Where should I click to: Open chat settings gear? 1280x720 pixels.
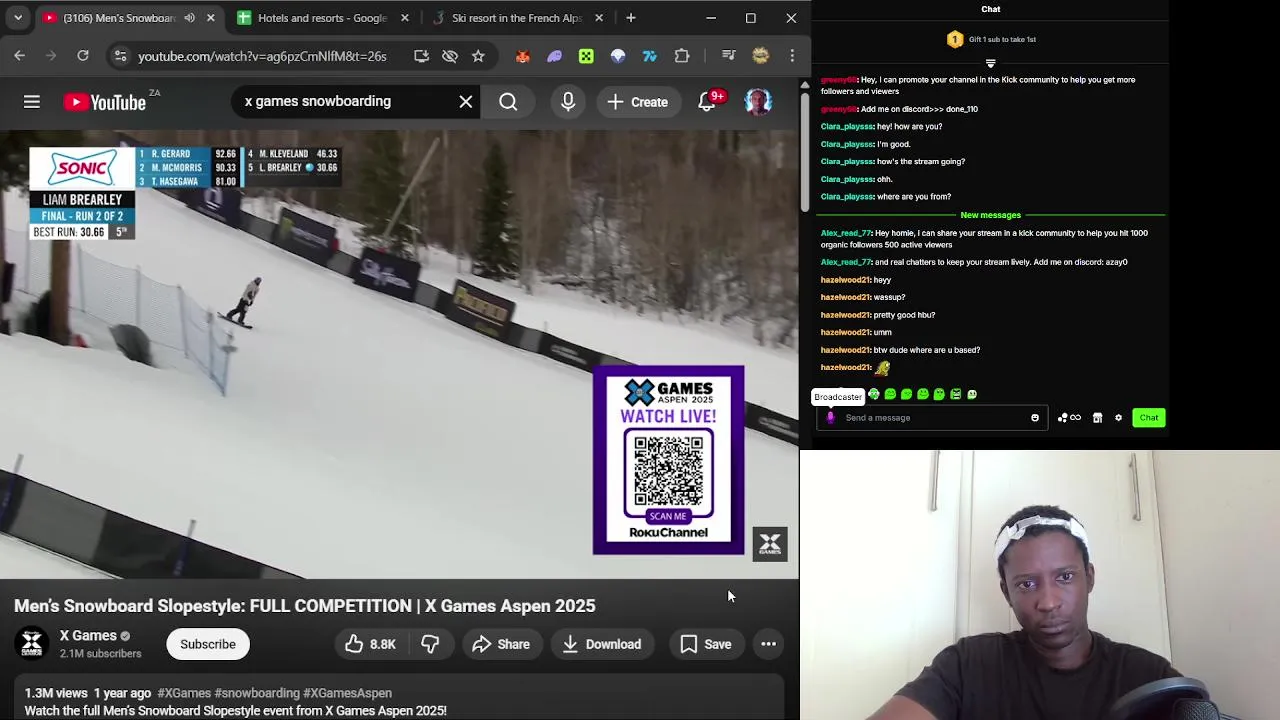point(1118,418)
